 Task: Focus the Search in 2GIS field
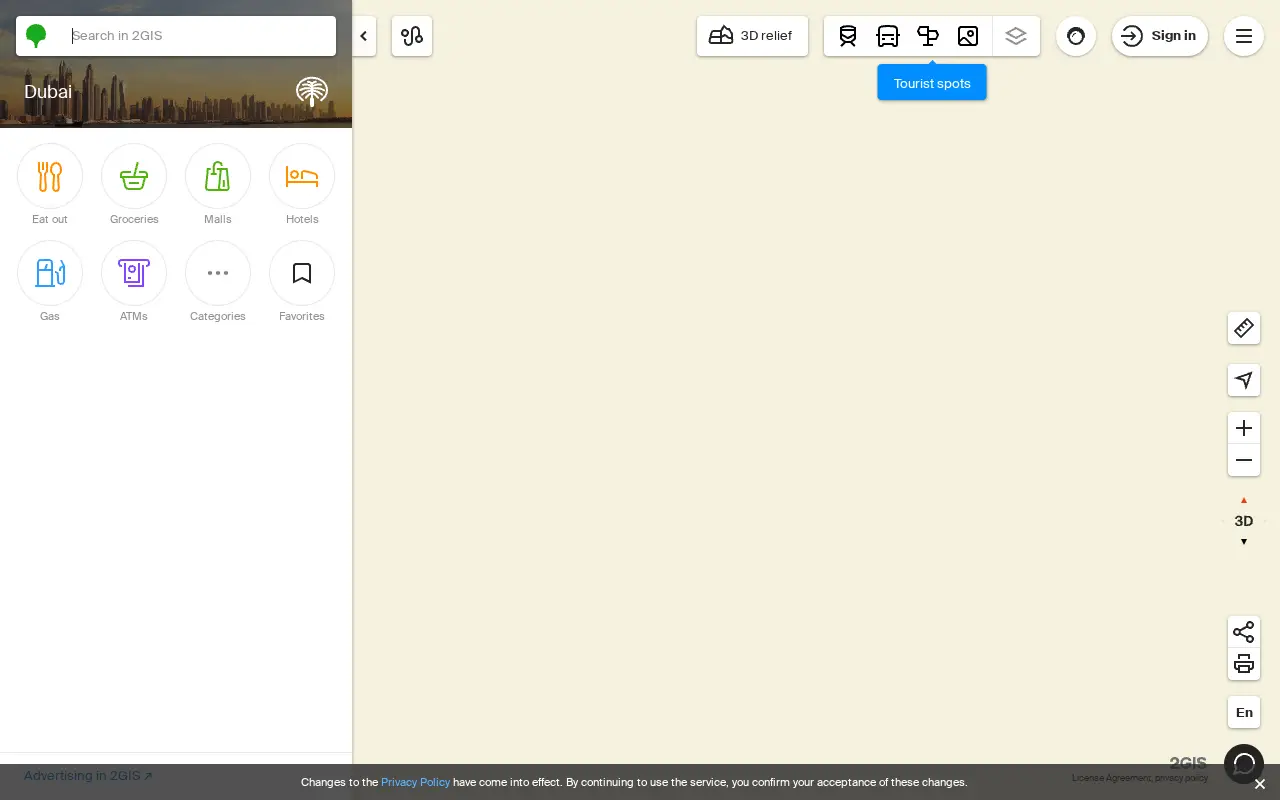click(x=200, y=36)
